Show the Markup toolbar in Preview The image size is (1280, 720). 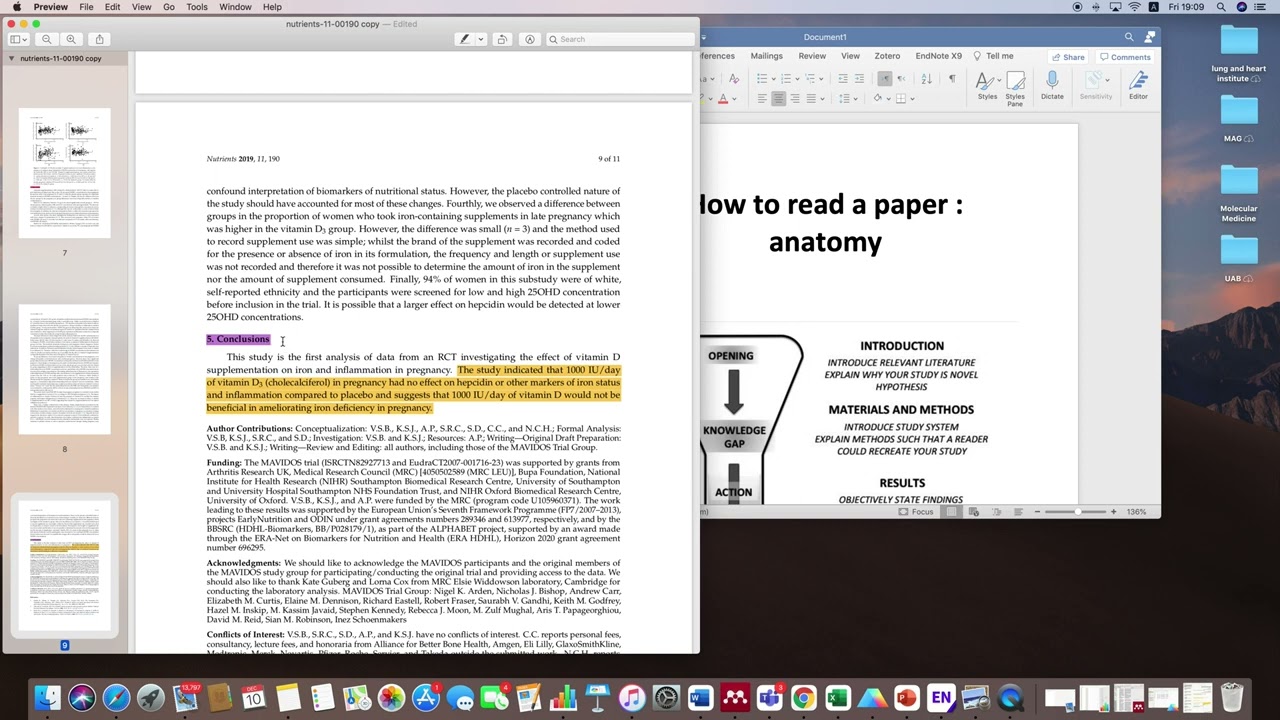pyautogui.click(x=530, y=39)
